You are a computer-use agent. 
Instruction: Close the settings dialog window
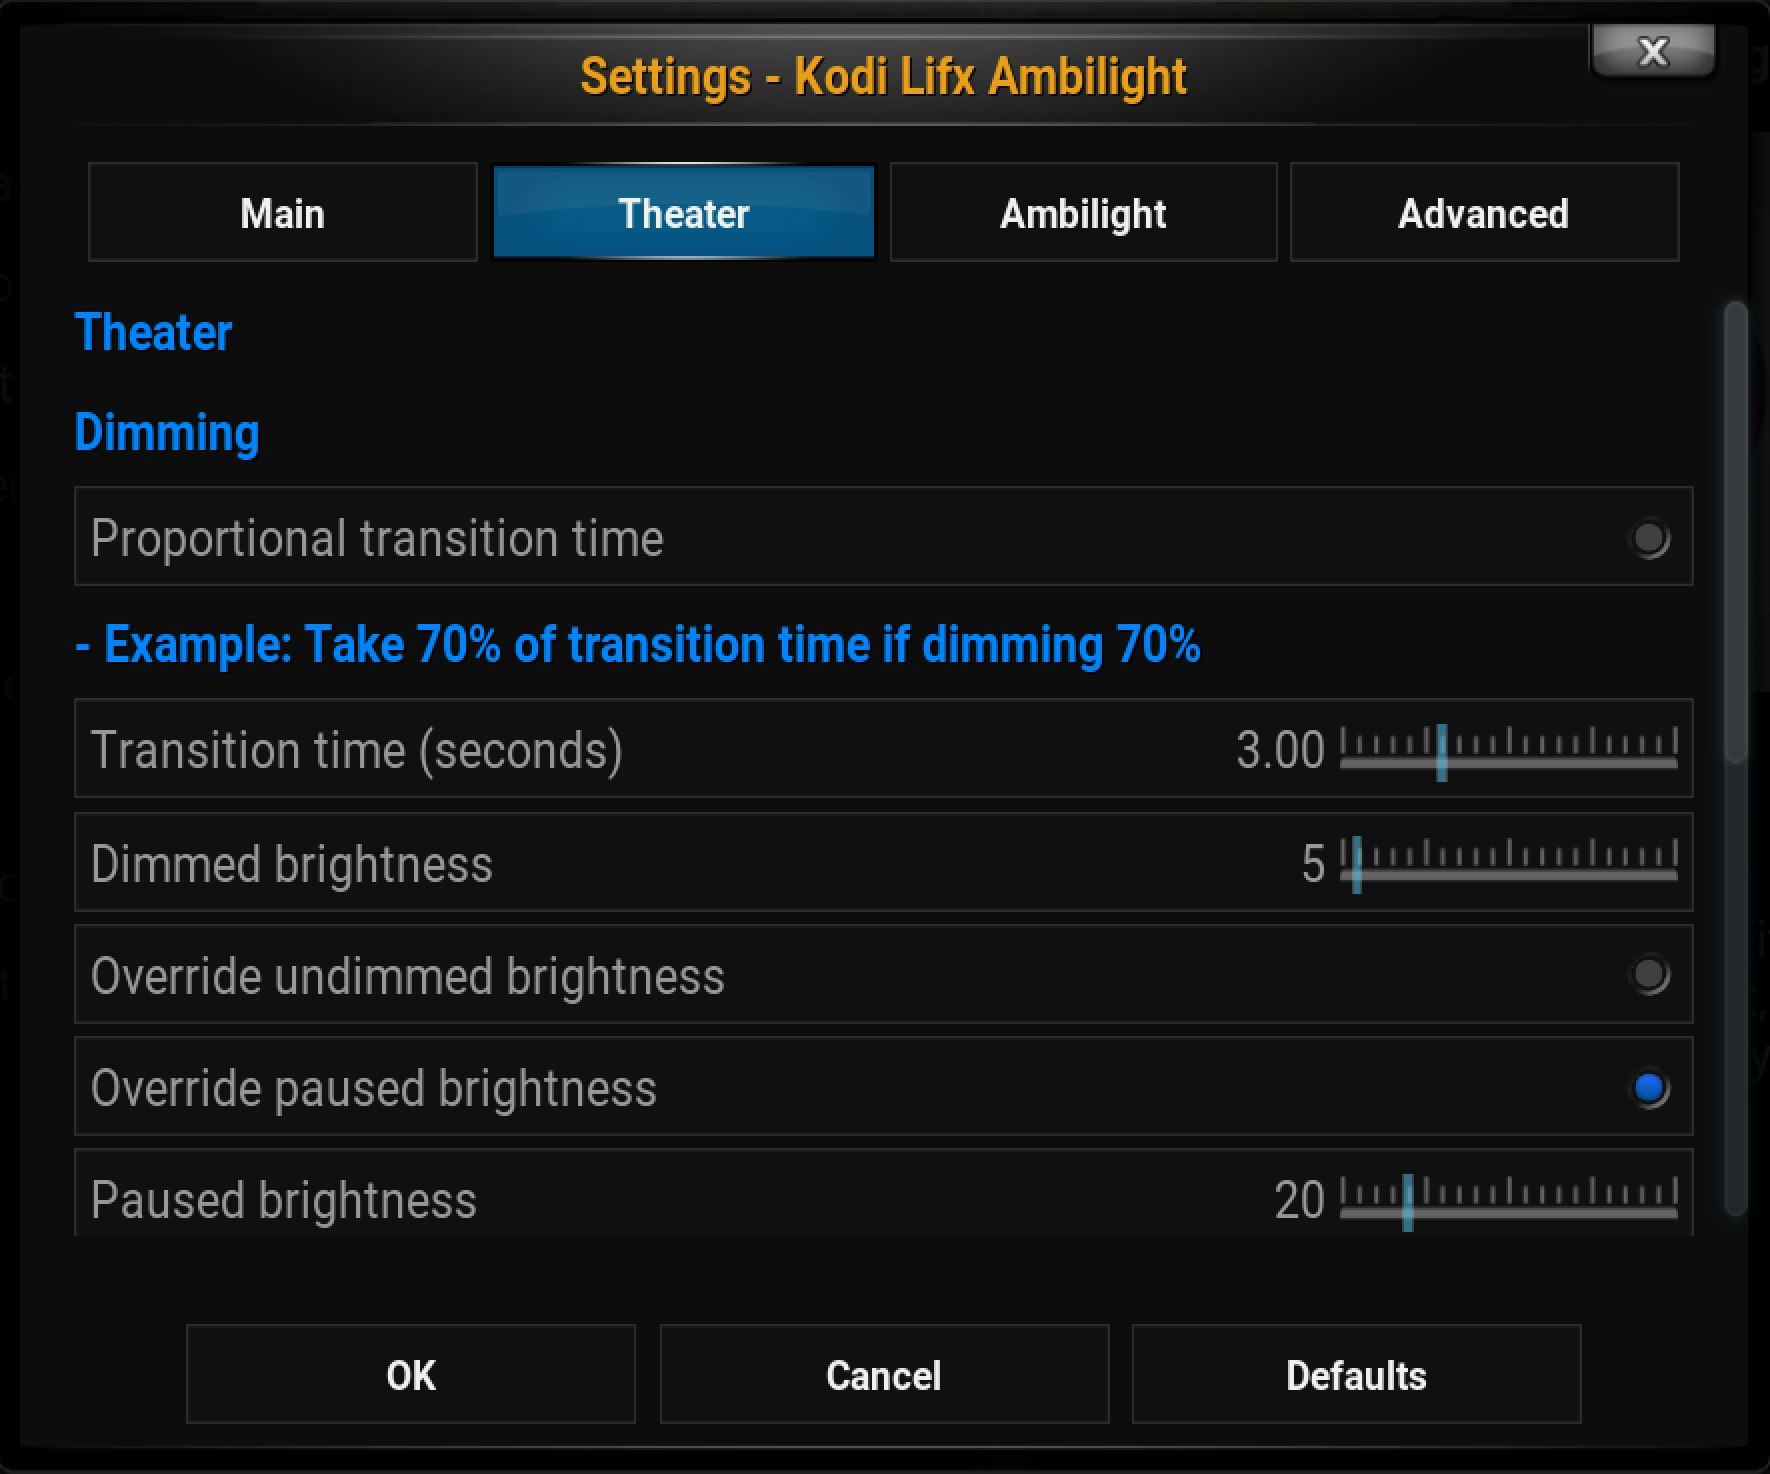[x=1652, y=51]
